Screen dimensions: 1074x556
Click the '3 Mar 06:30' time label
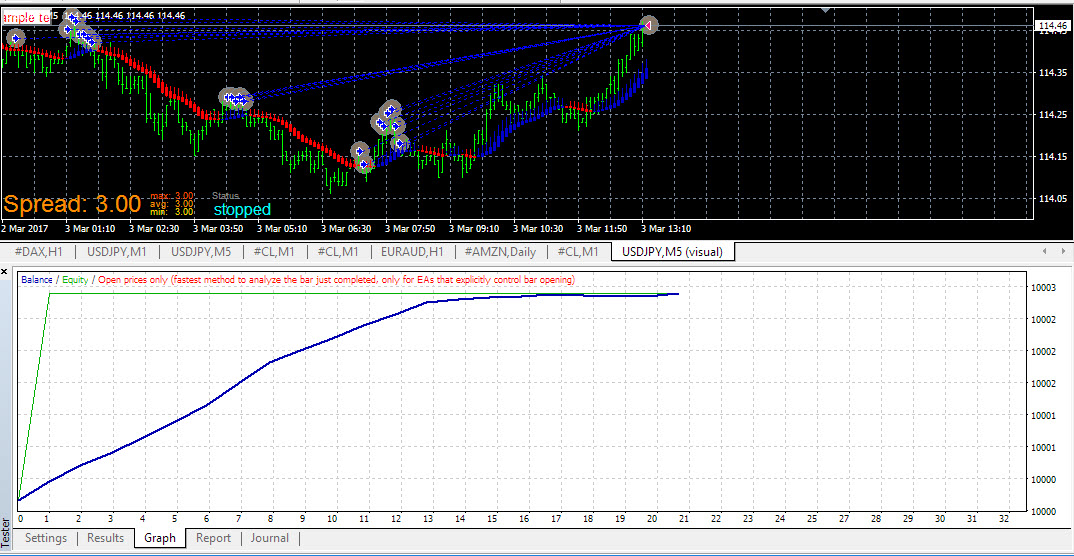(x=347, y=228)
